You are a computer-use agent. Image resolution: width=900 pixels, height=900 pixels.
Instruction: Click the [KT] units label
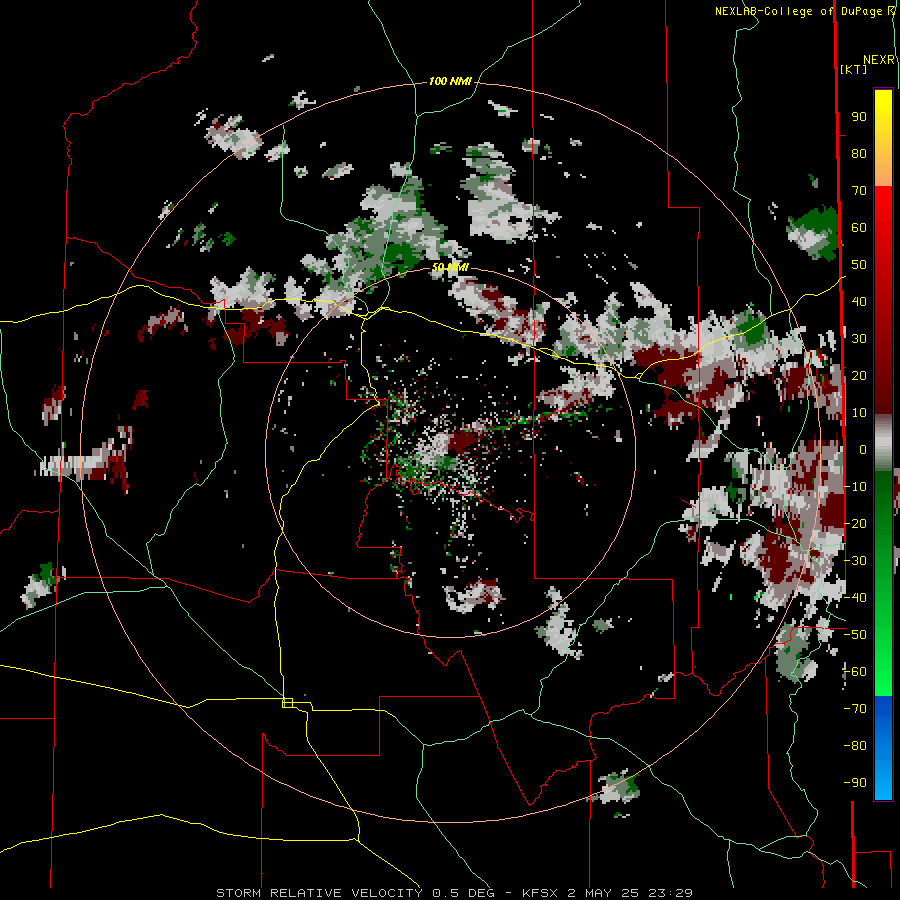point(854,69)
